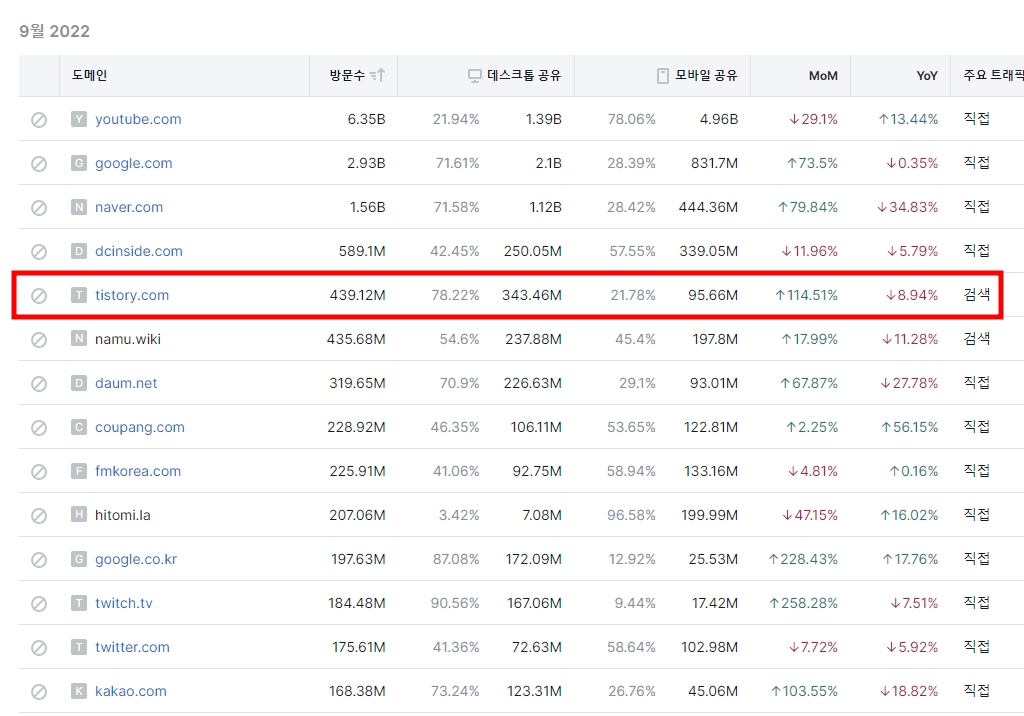Viewport: 1024px width, 716px height.
Task: Click the exclude icon for youtube.com
Action: click(39, 120)
